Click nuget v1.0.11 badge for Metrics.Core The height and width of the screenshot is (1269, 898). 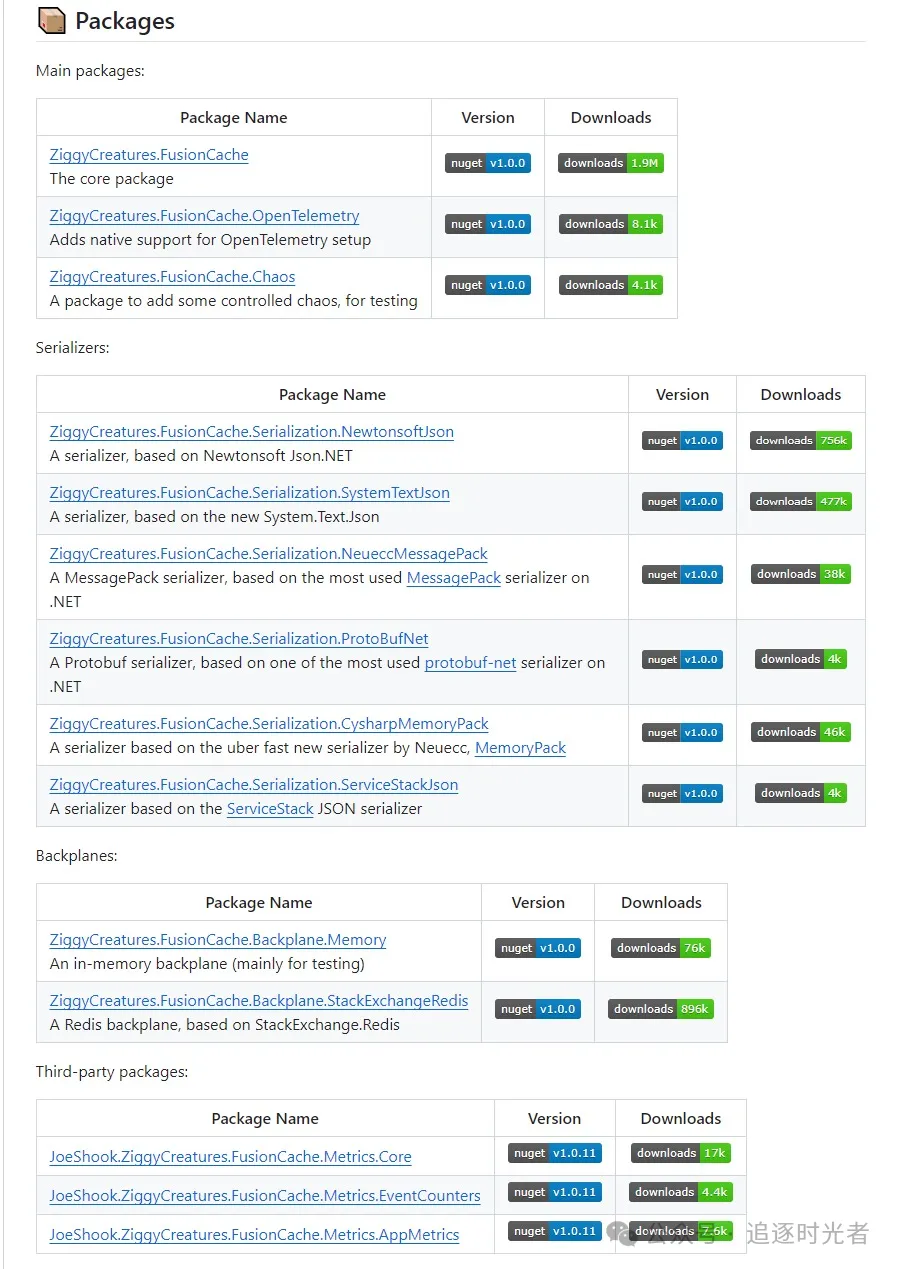[554, 1153]
